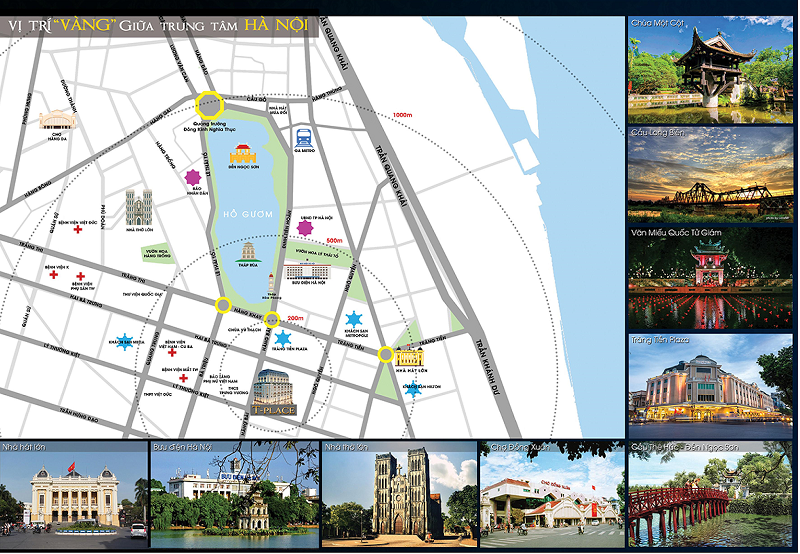The image size is (800, 554).
Task: Select the blue Tràng Tiền Plaza star
Action: [x=282, y=338]
